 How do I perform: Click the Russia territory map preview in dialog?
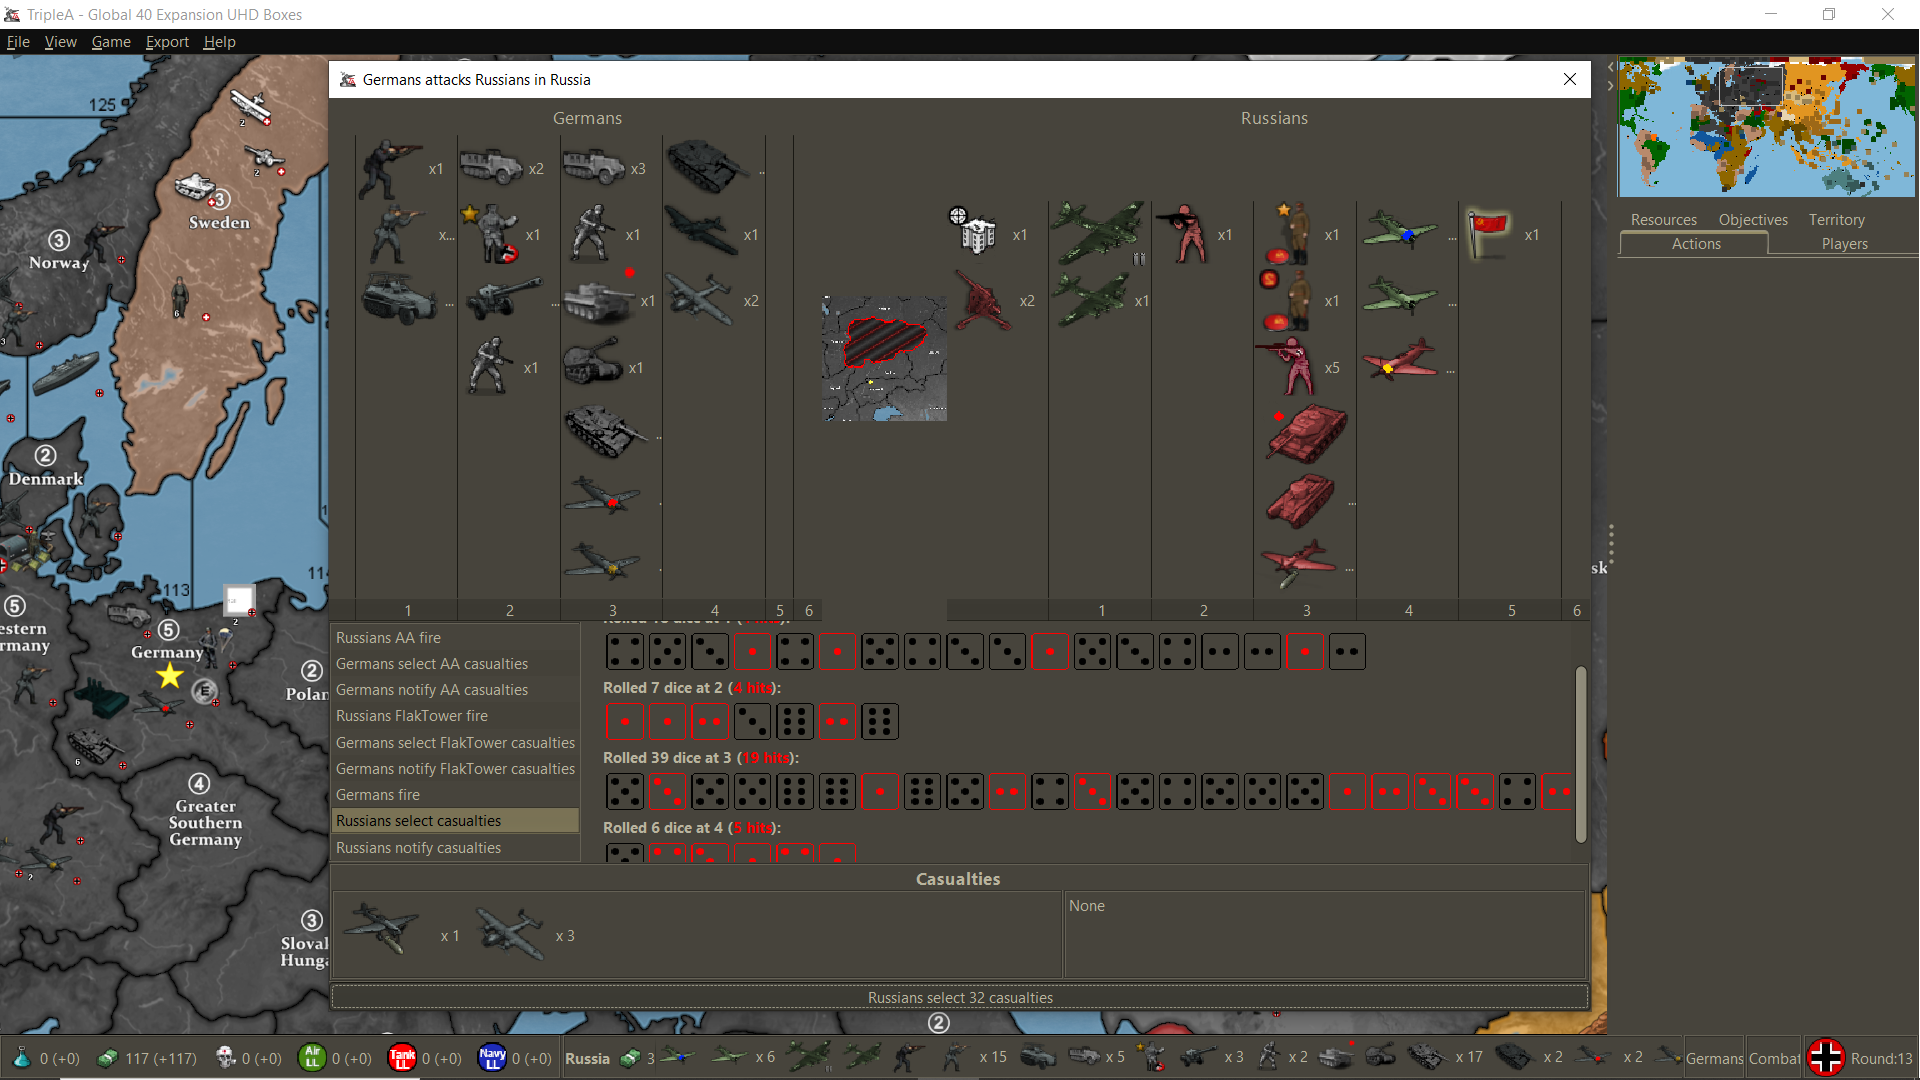point(884,358)
